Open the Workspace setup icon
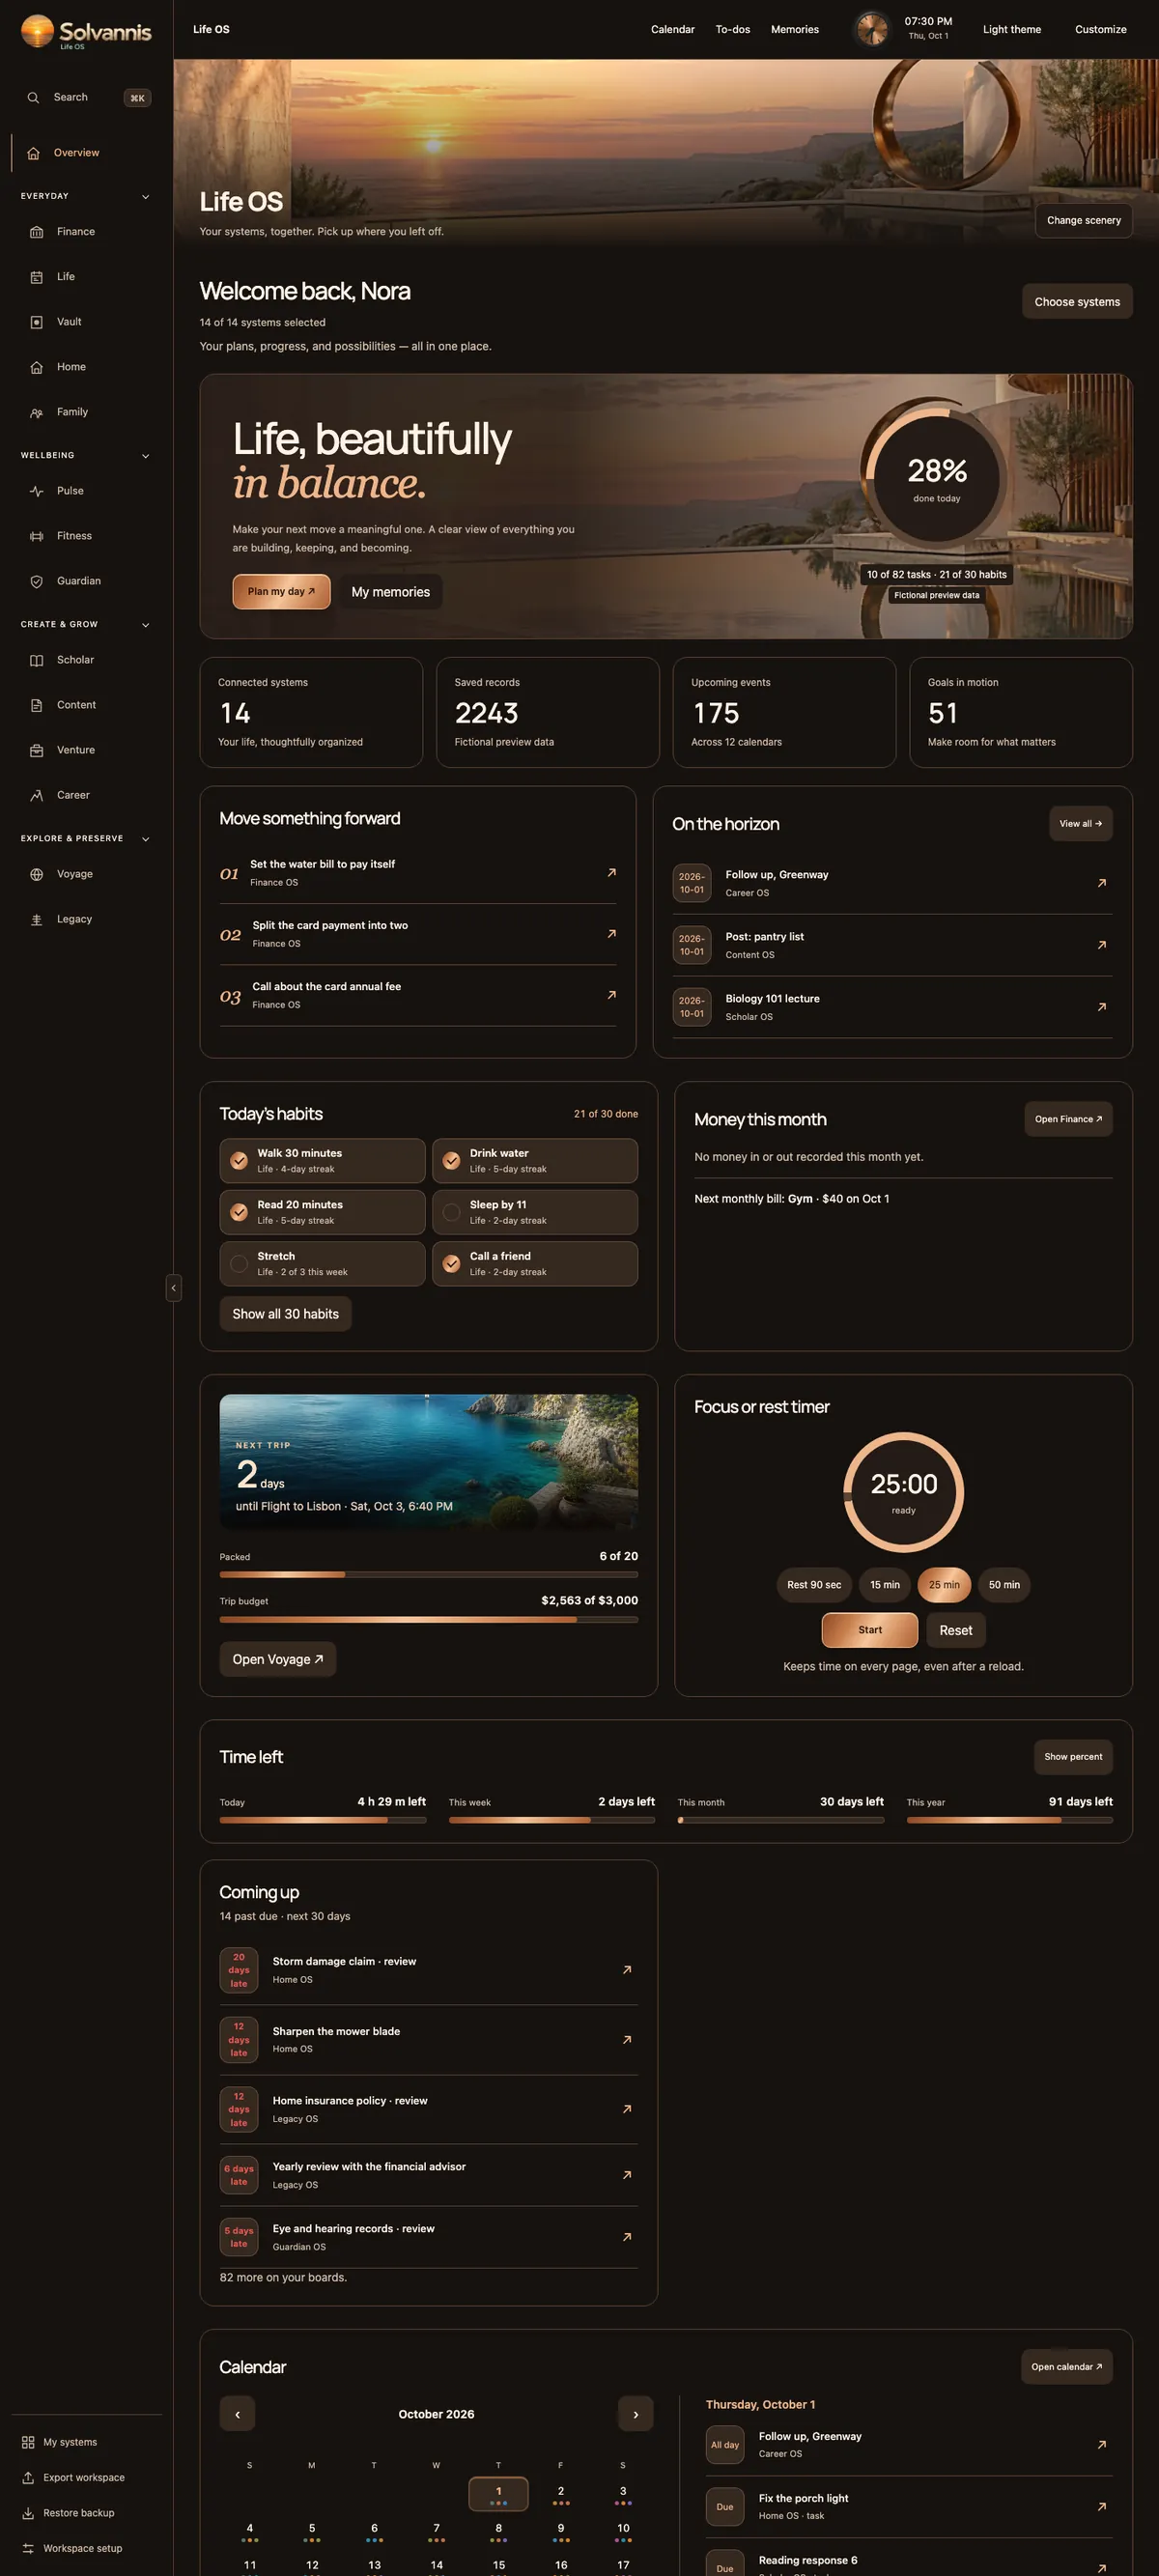 point(28,2548)
